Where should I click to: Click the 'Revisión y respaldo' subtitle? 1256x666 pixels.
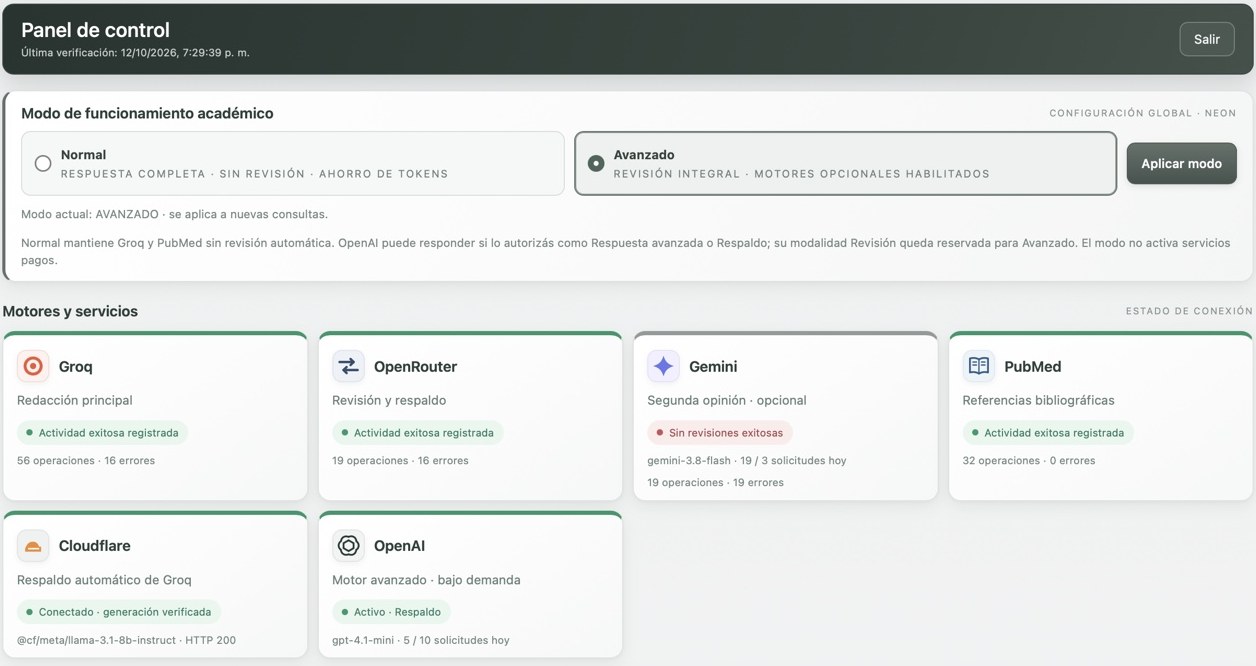[389, 401]
